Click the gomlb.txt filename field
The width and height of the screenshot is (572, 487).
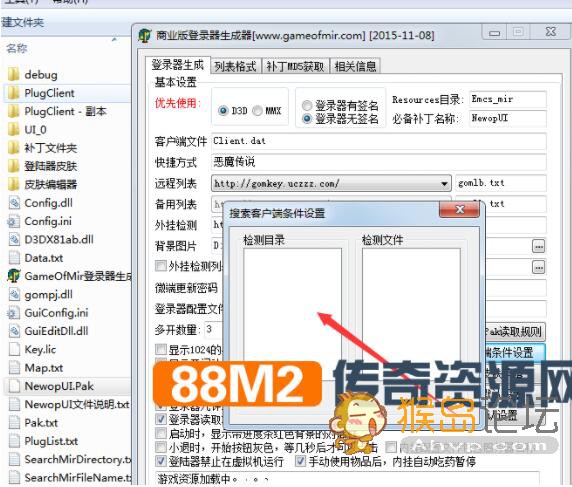click(501, 183)
